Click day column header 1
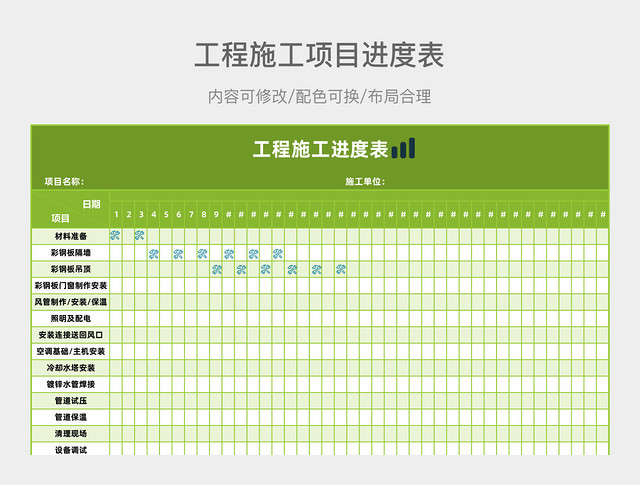Screen dimensions: 640x485 (116, 214)
